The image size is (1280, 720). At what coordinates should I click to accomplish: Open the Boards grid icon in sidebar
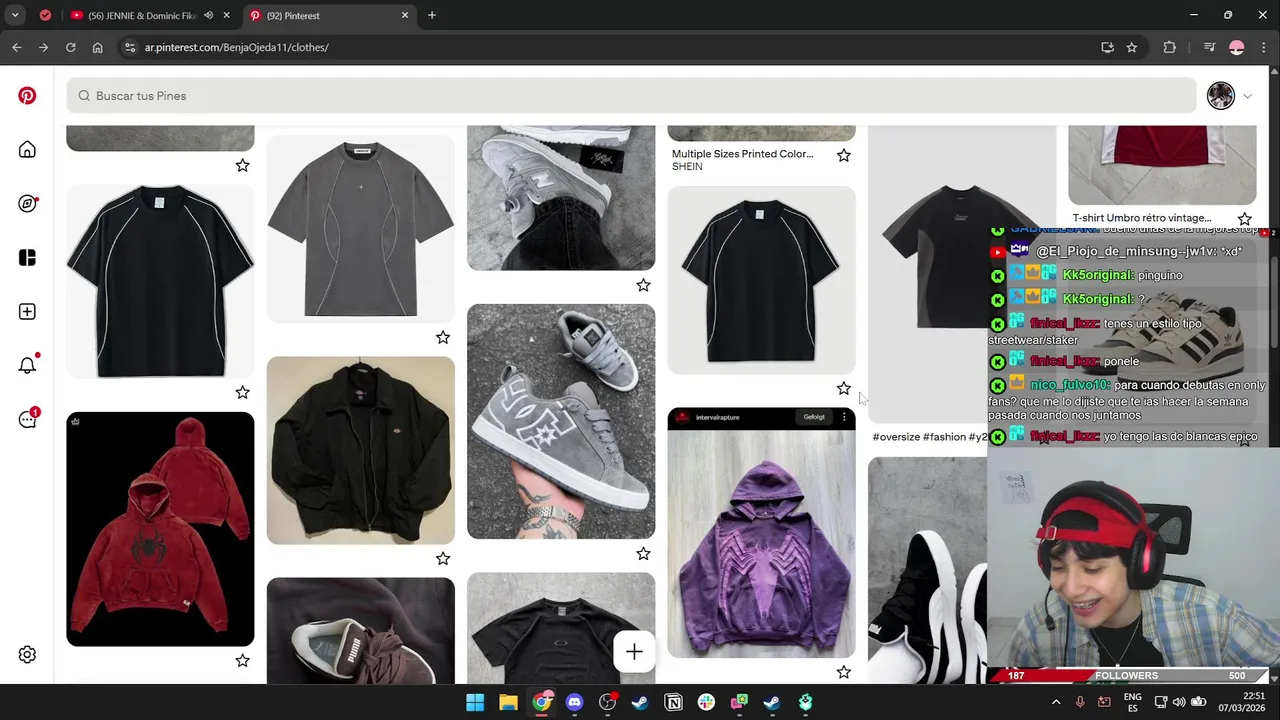click(x=27, y=258)
